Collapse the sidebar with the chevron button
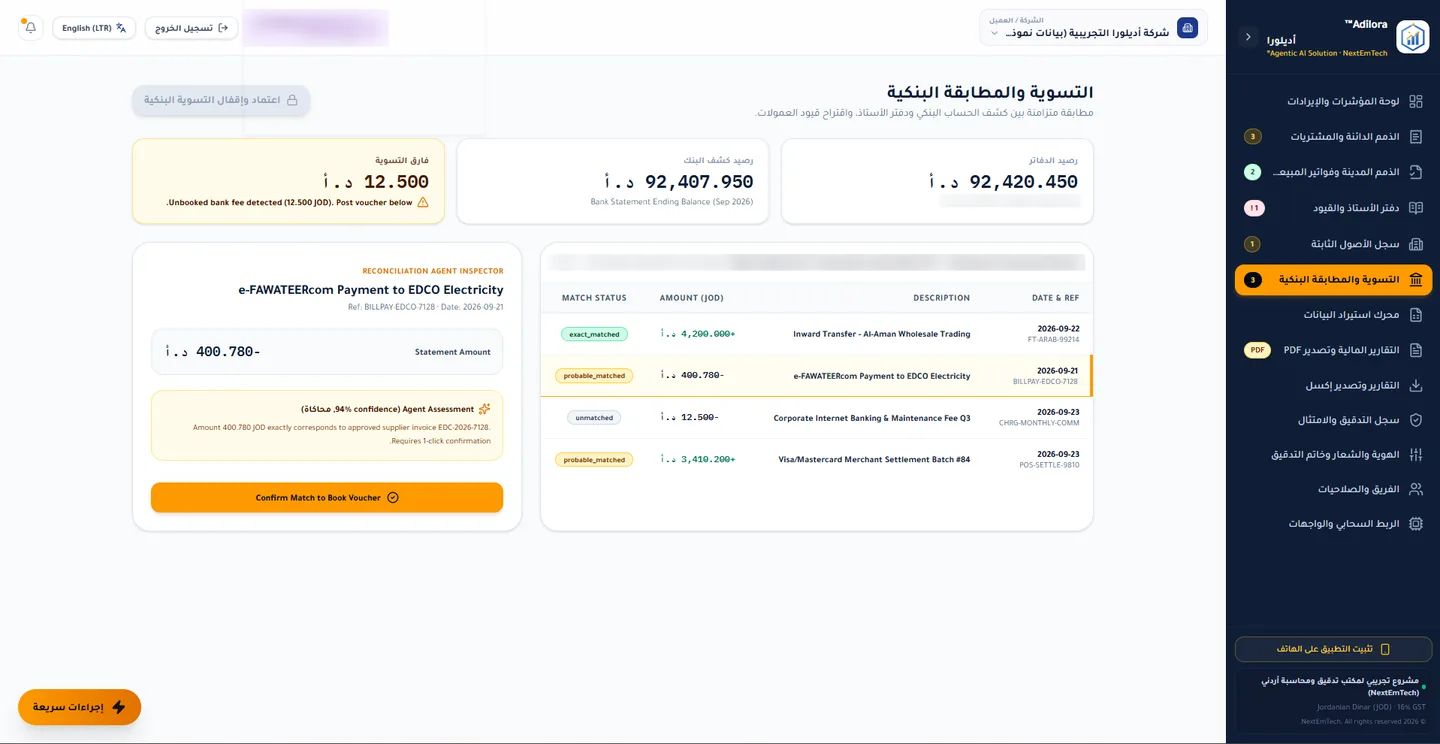 point(1248,37)
